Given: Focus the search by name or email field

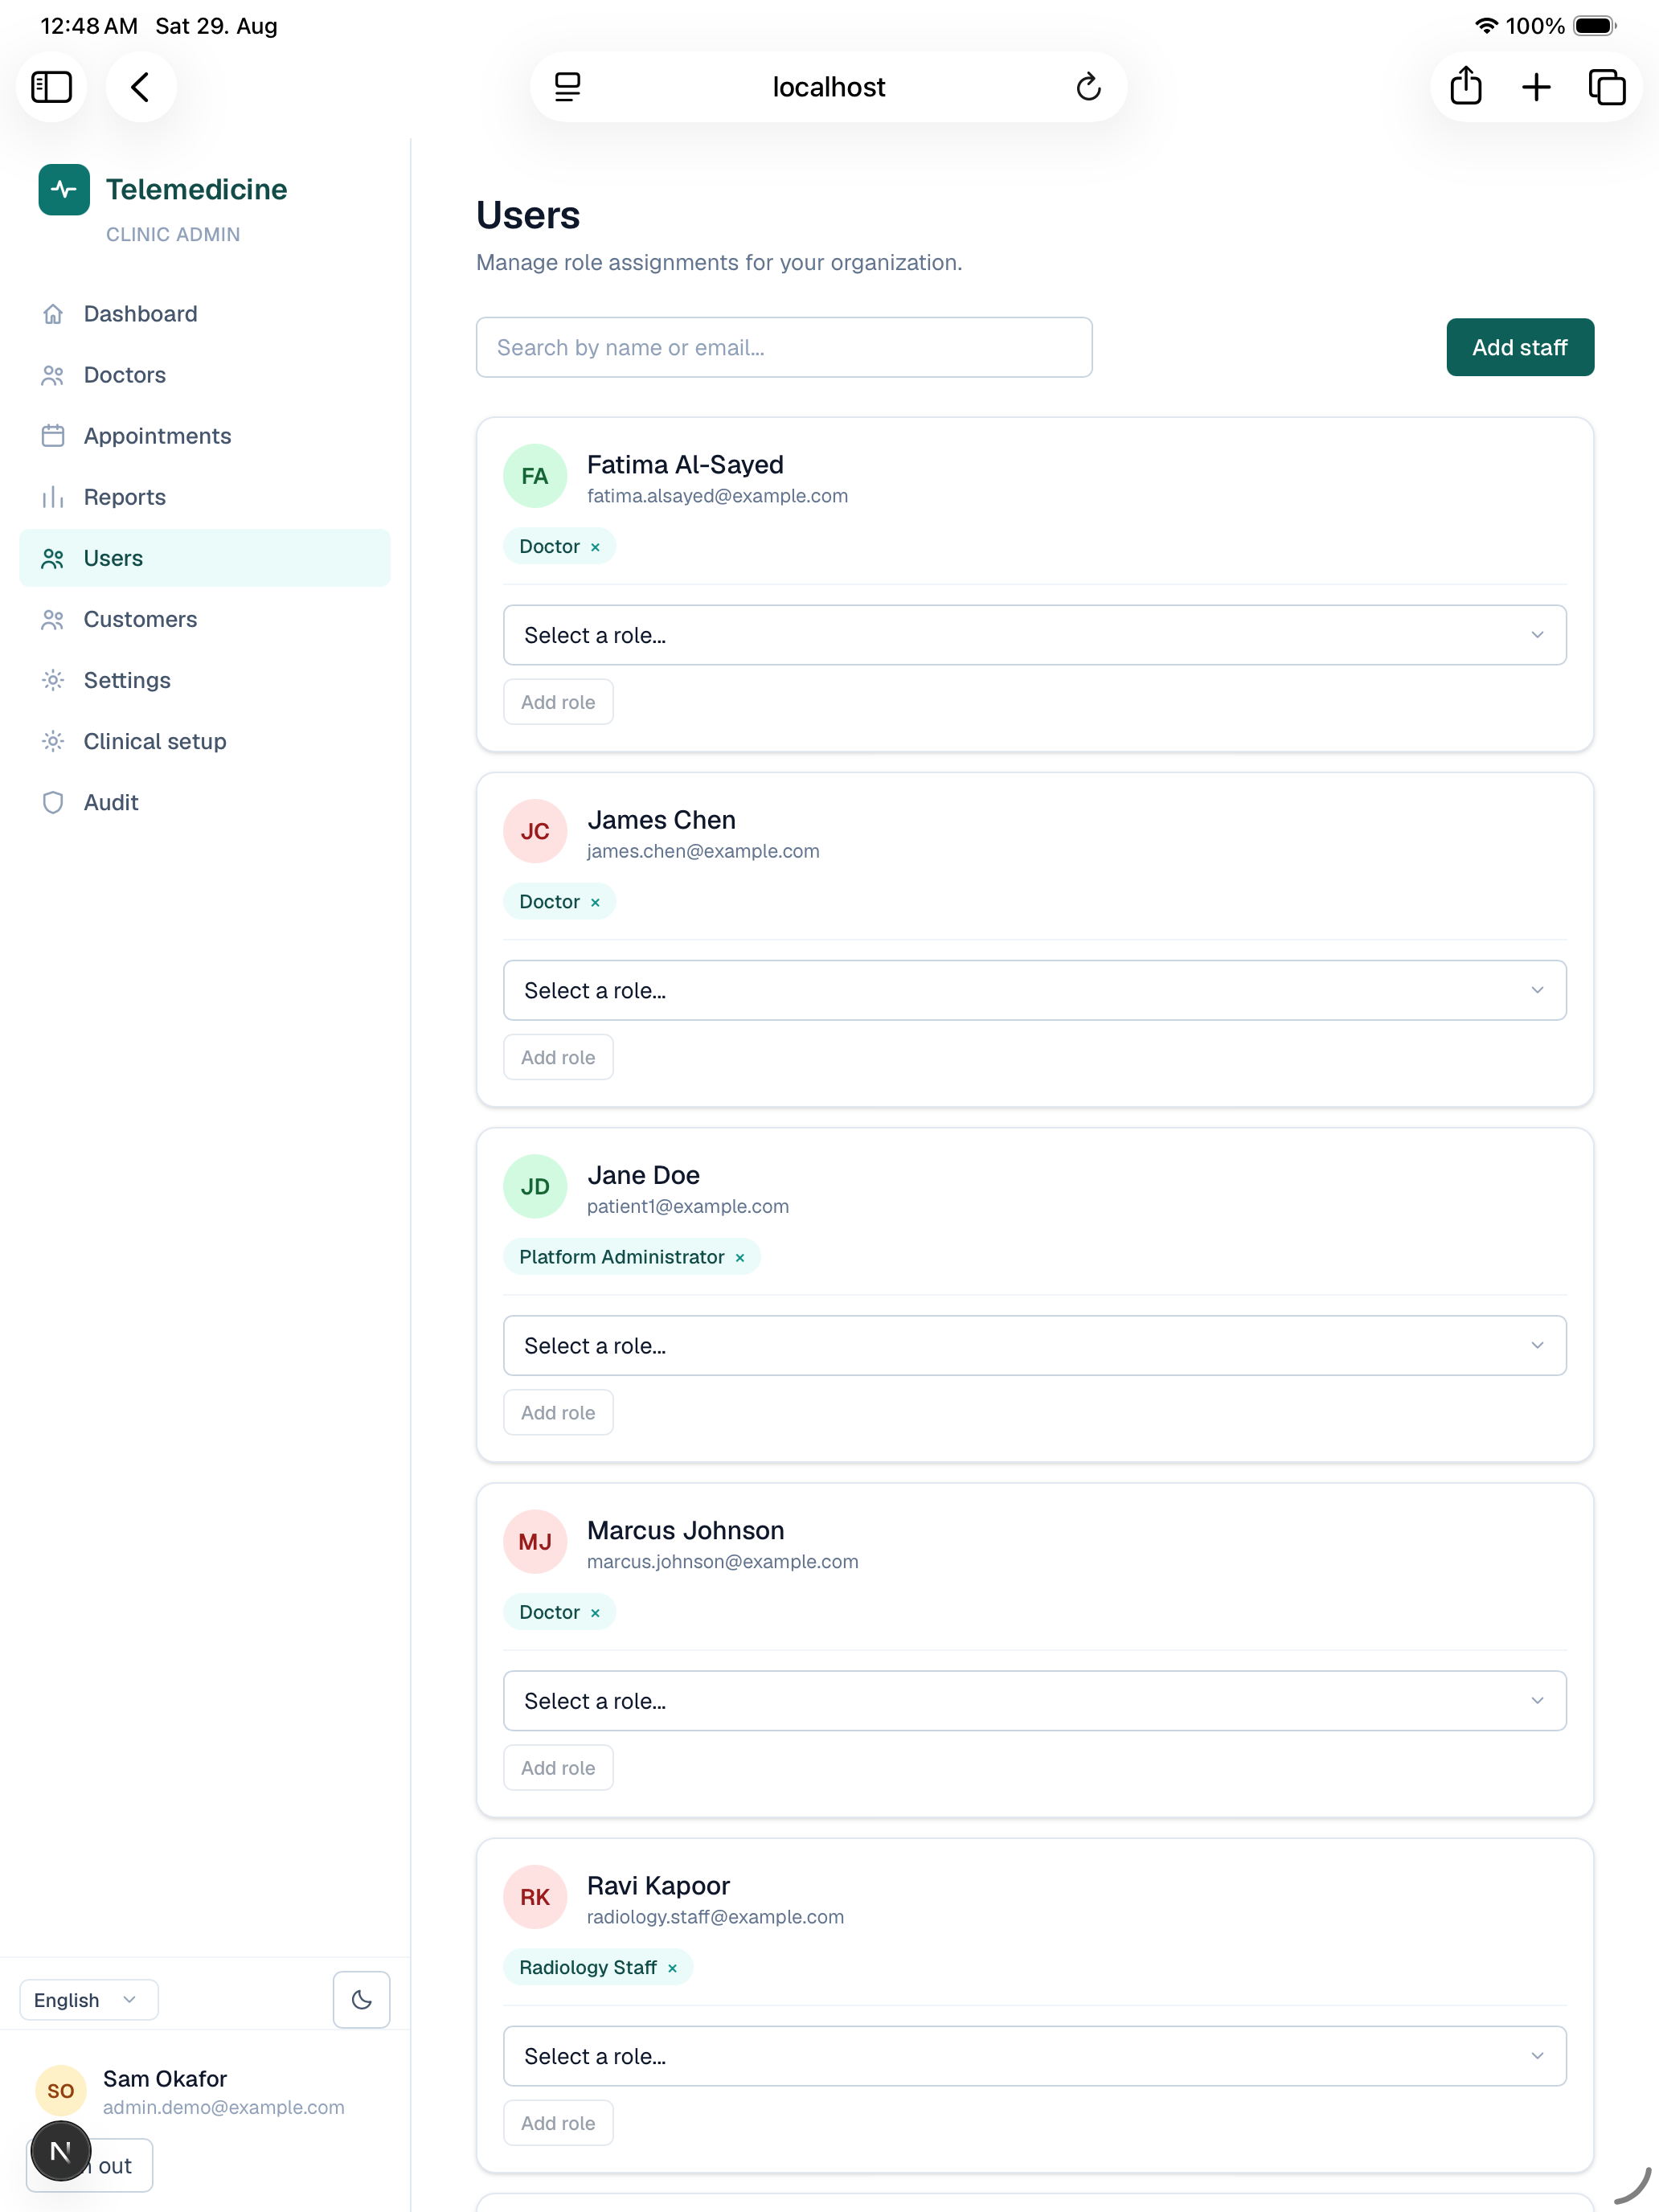Looking at the screenshot, I should tap(784, 347).
